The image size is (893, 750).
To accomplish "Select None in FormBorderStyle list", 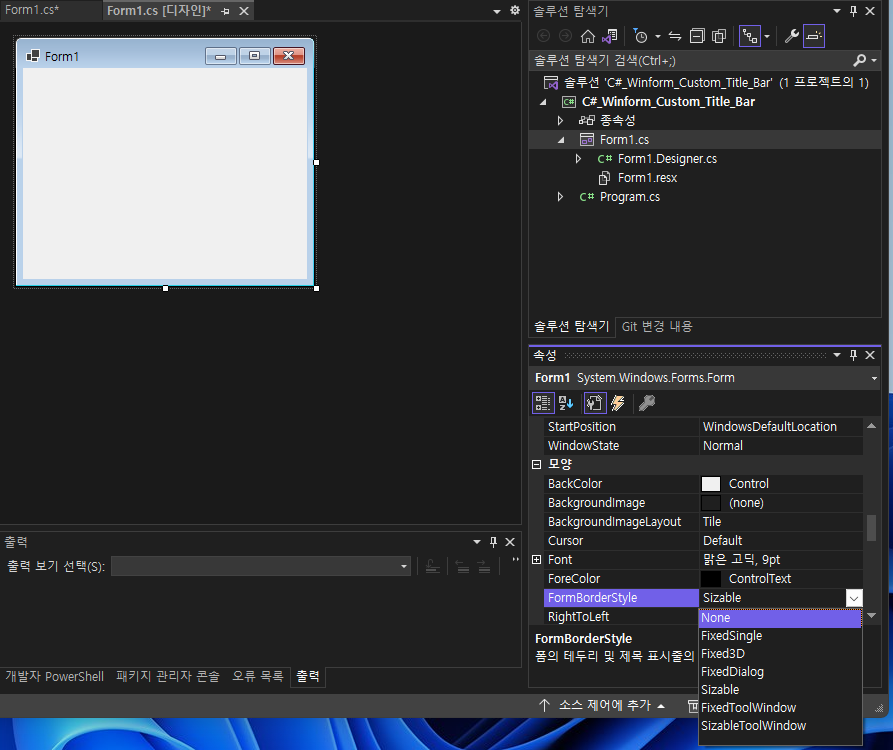I will tap(780, 618).
